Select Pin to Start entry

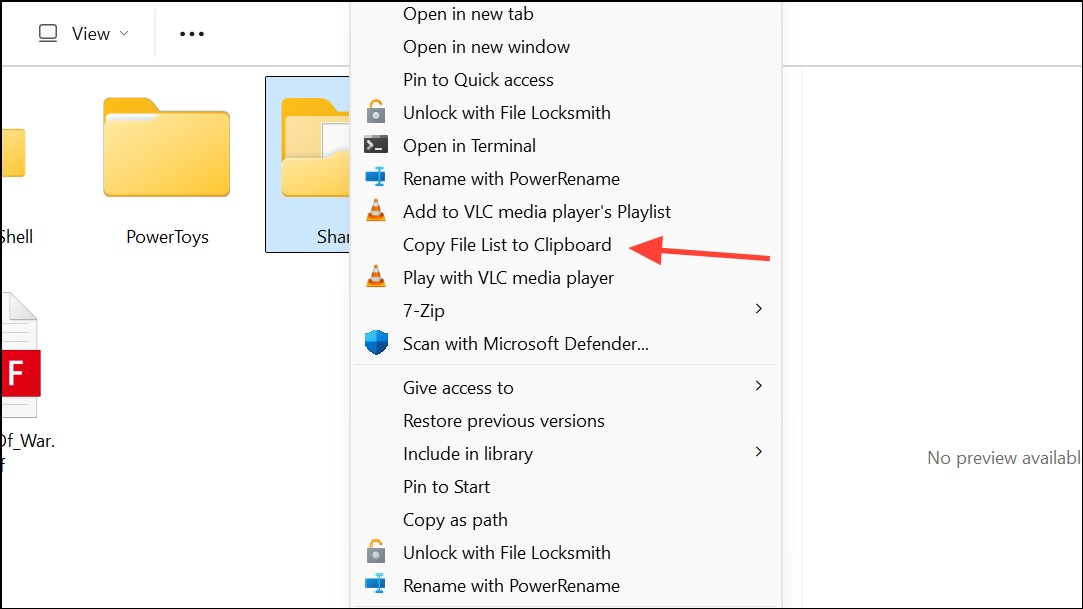446,487
